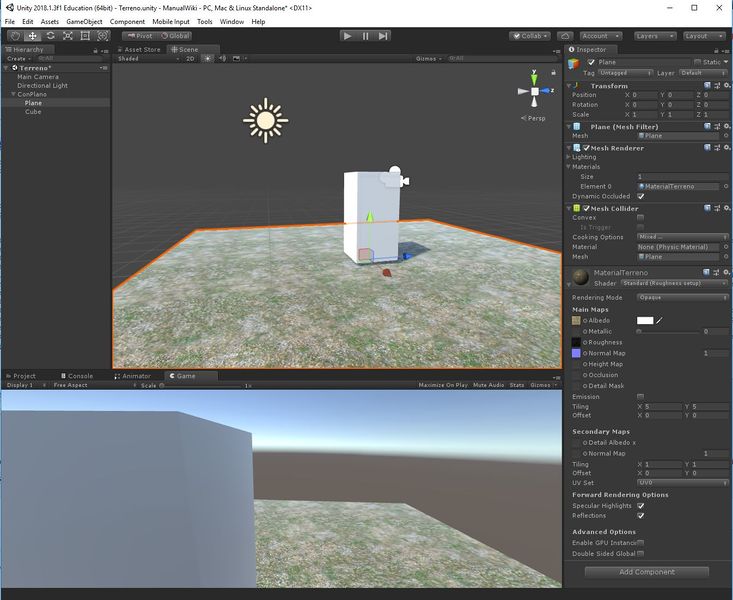Image resolution: width=733 pixels, height=600 pixels.
Task: Toggle Reflections checkbox
Action: coord(640,515)
